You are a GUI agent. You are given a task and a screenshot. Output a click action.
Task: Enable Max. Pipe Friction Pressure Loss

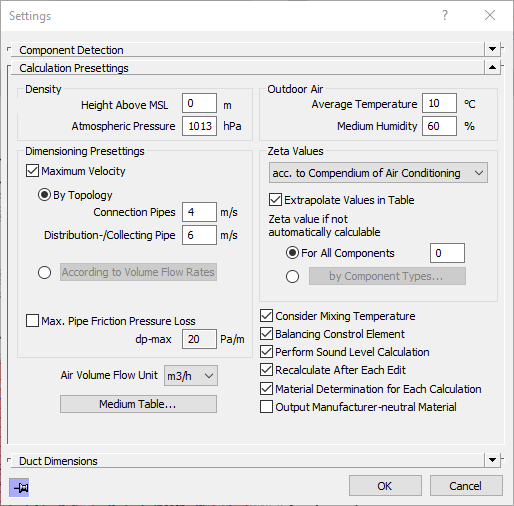[32, 321]
